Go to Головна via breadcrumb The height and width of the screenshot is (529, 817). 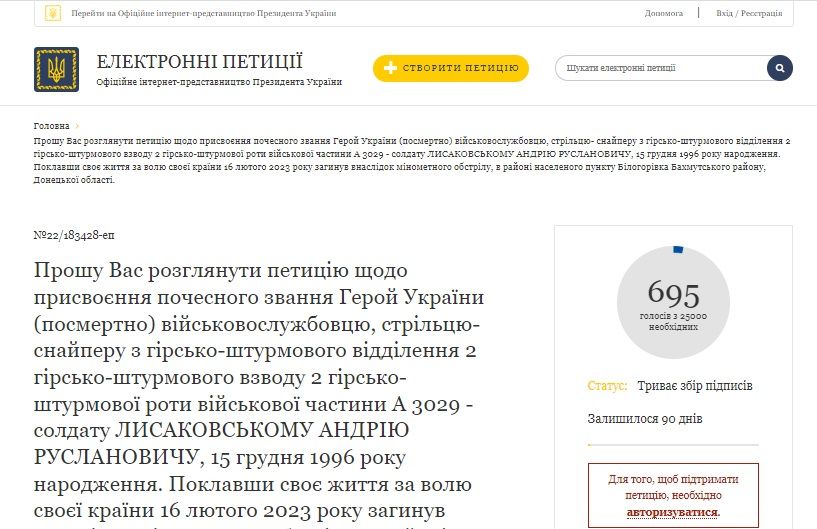pyautogui.click(x=51, y=126)
